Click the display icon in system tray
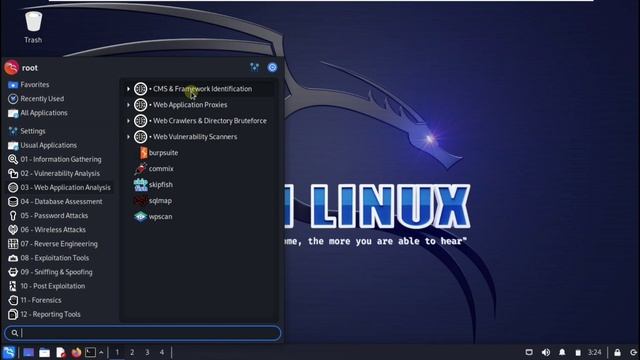 point(529,352)
